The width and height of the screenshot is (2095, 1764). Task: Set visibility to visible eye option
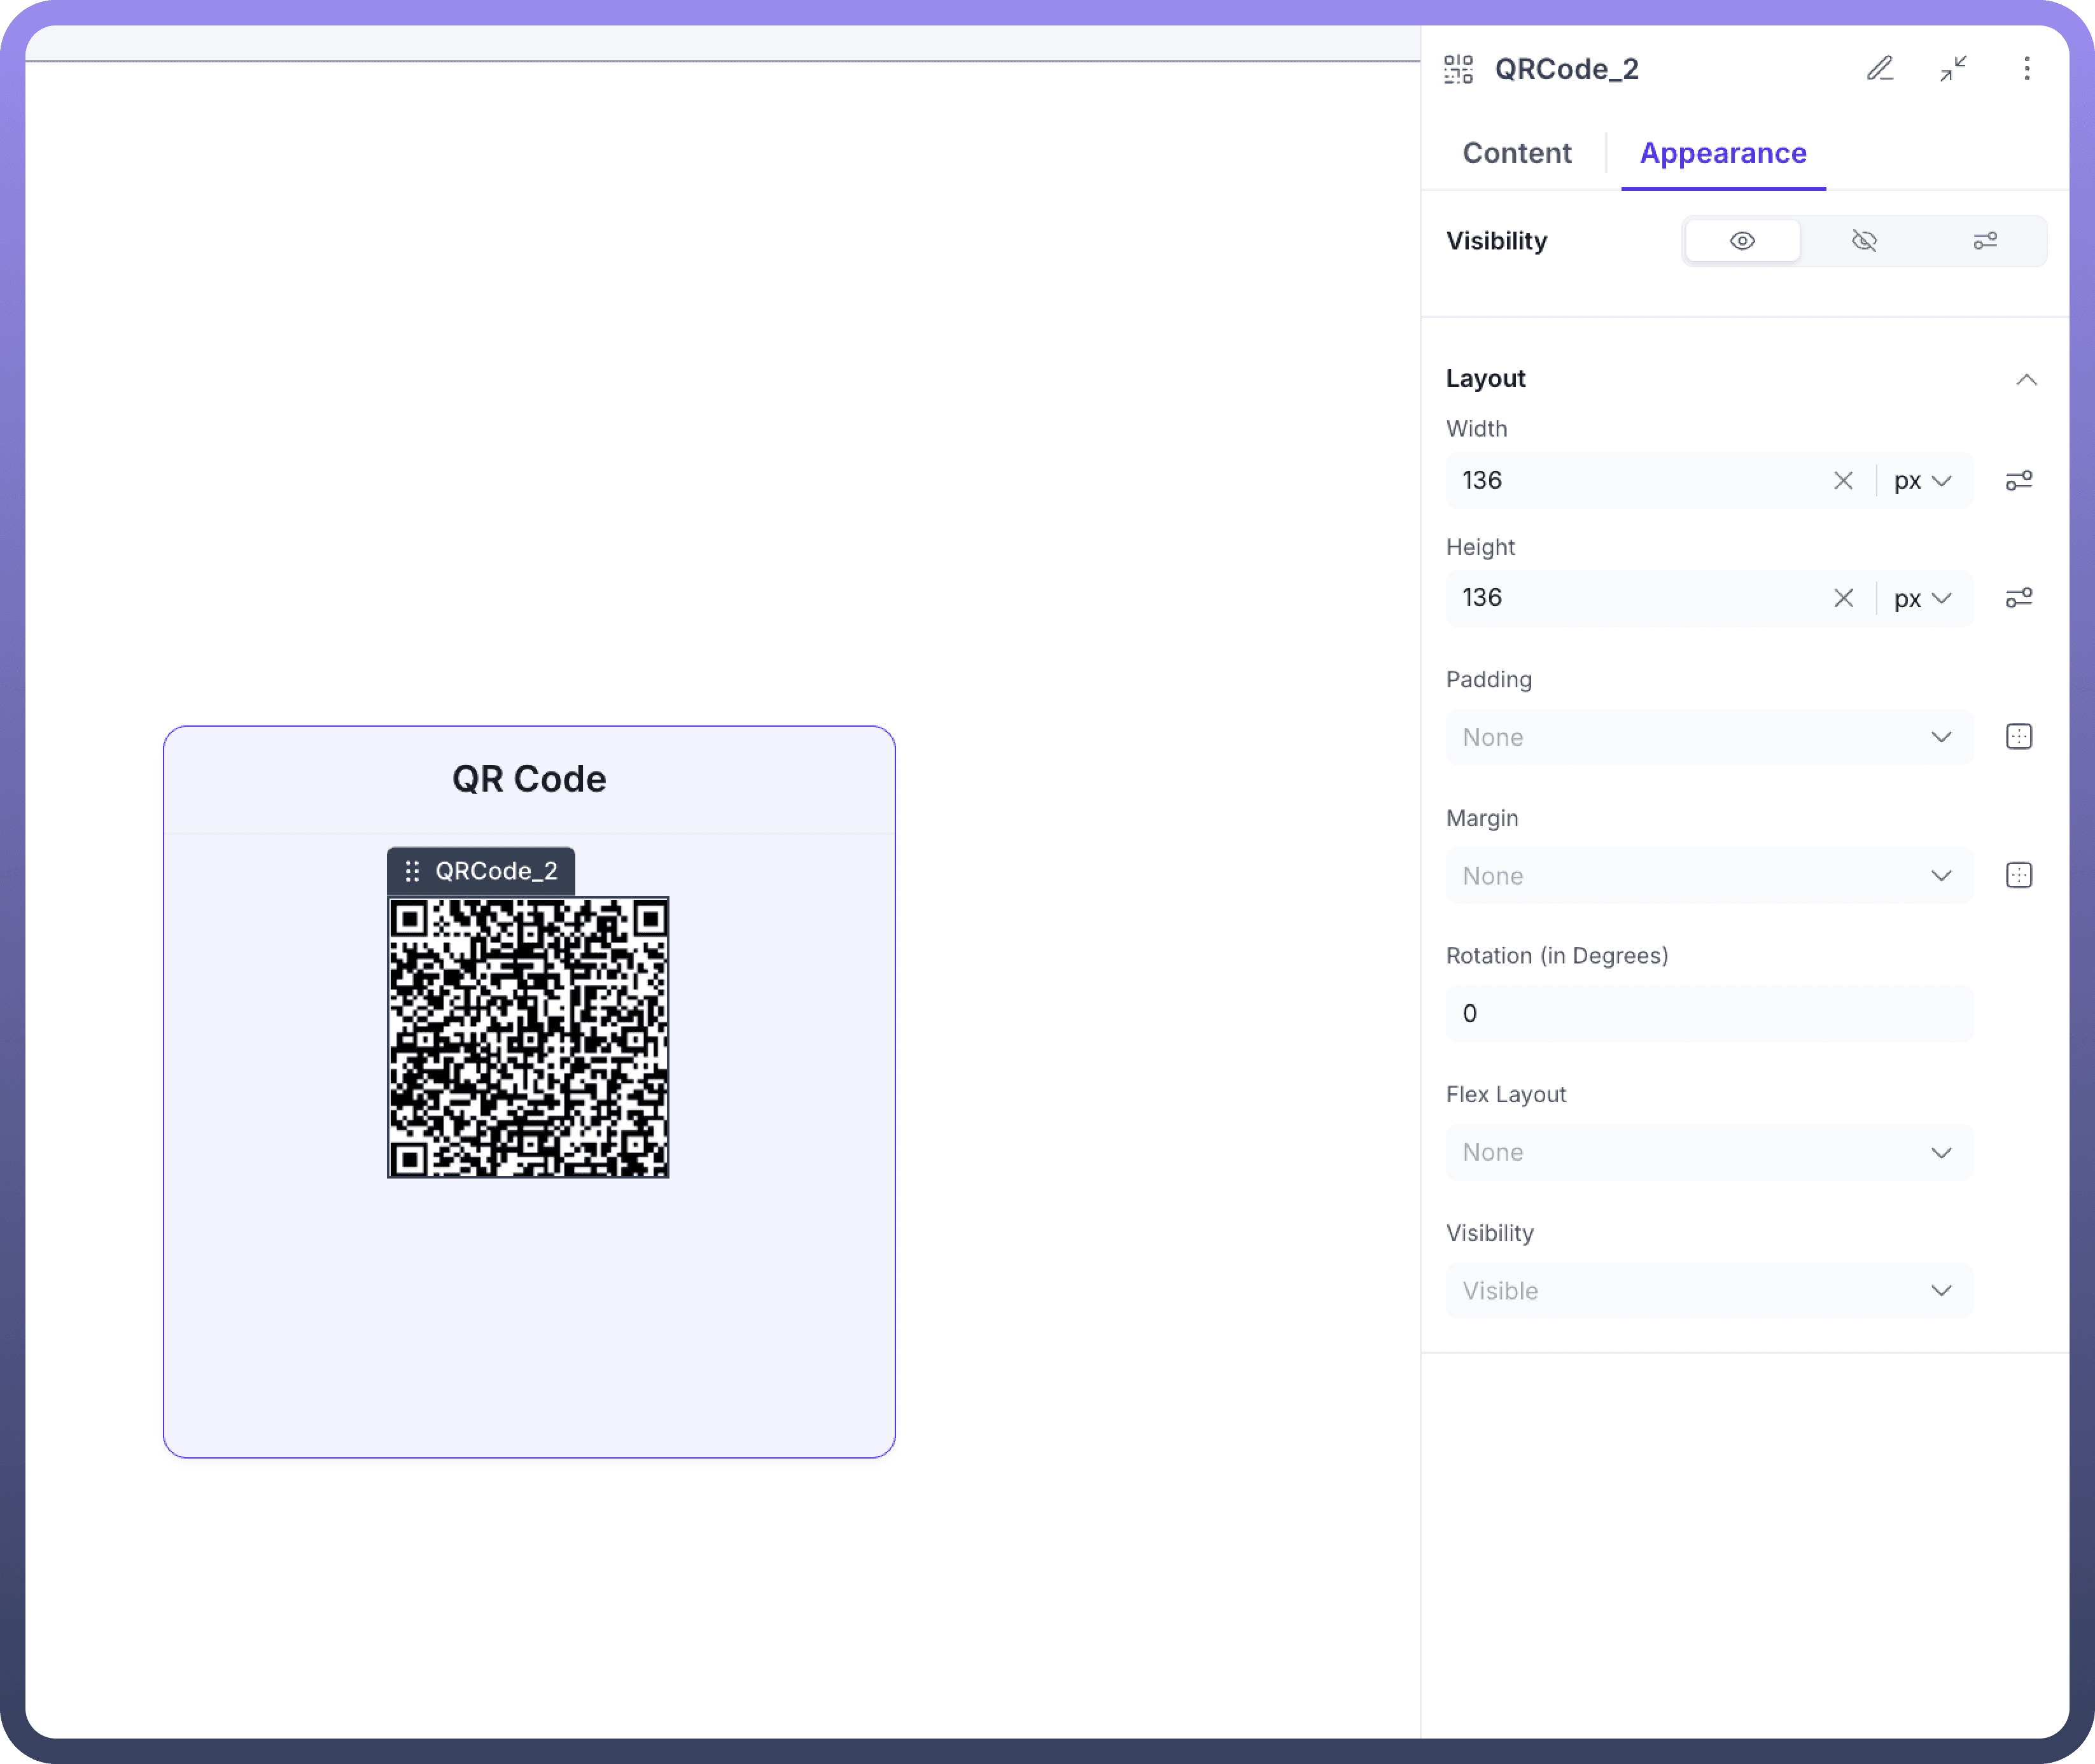(1742, 241)
